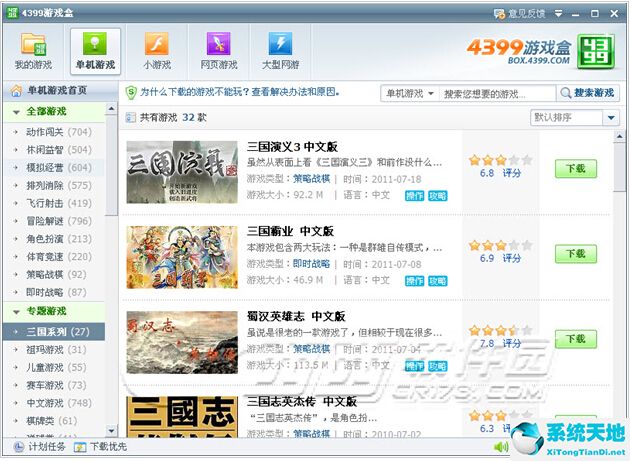Collapse the 全部游戏 section
Viewport: 630px width, 461px height.
(16, 112)
